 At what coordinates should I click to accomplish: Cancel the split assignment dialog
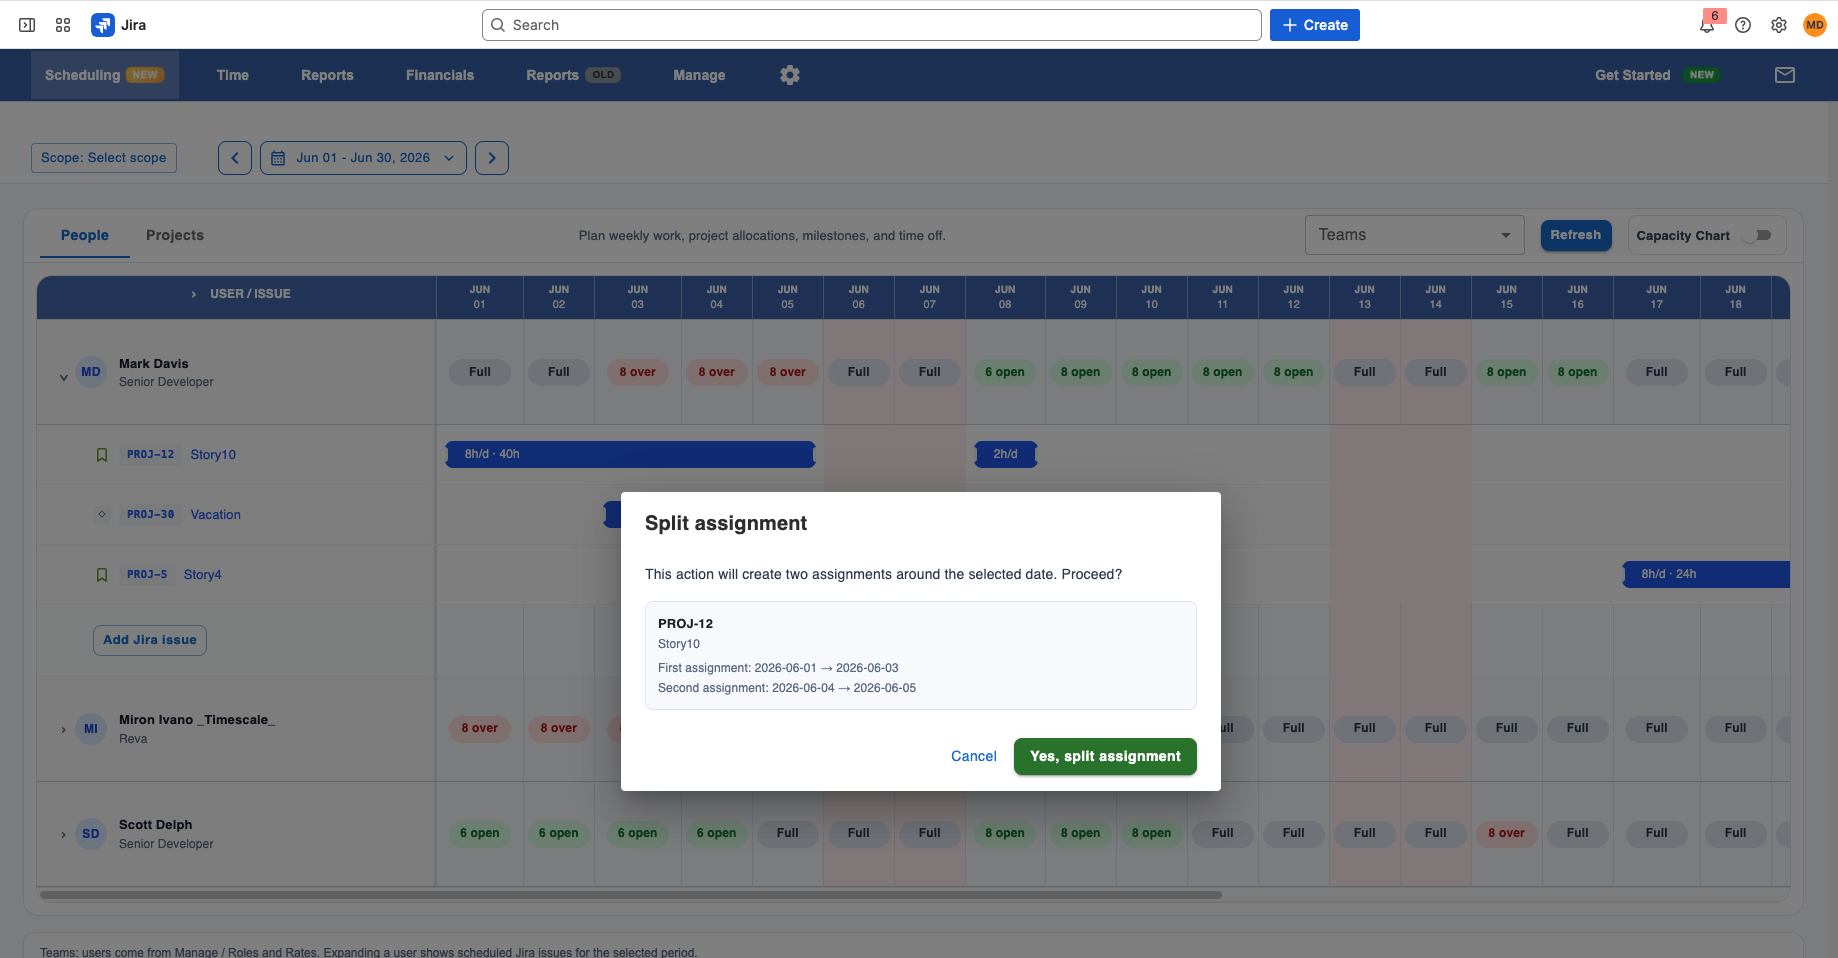point(974,756)
